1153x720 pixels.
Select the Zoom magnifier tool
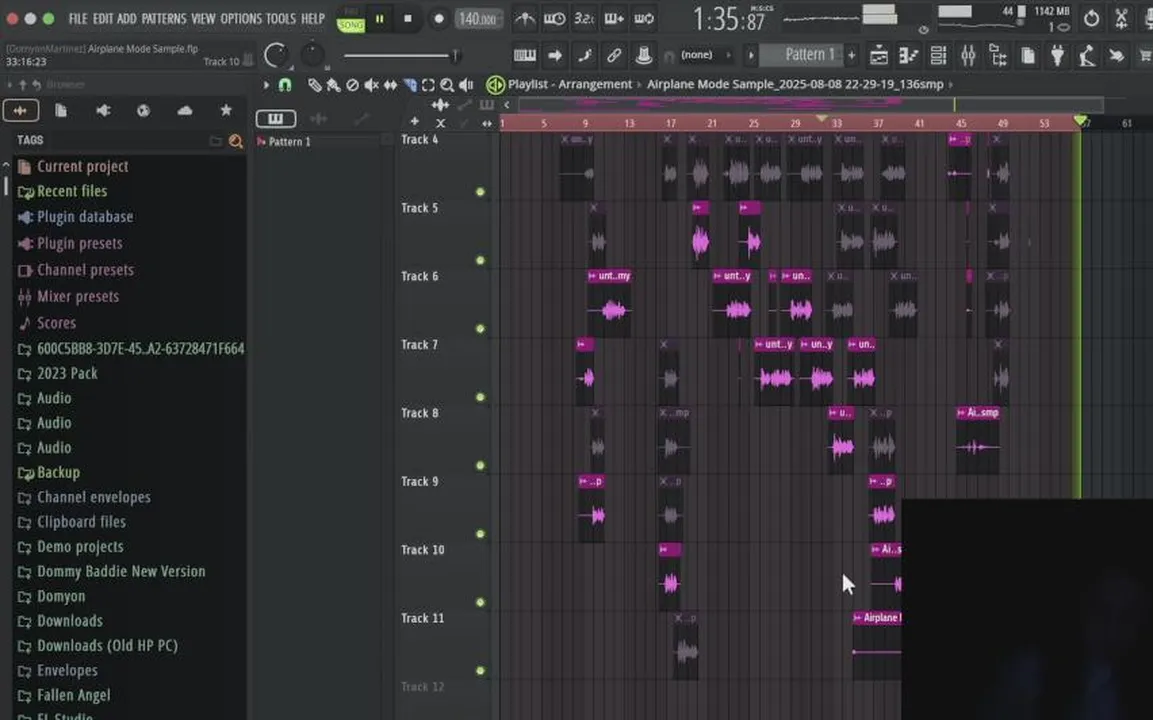pos(446,85)
